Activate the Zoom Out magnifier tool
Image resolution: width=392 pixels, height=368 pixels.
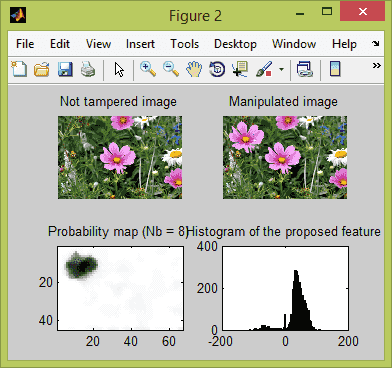coord(171,69)
